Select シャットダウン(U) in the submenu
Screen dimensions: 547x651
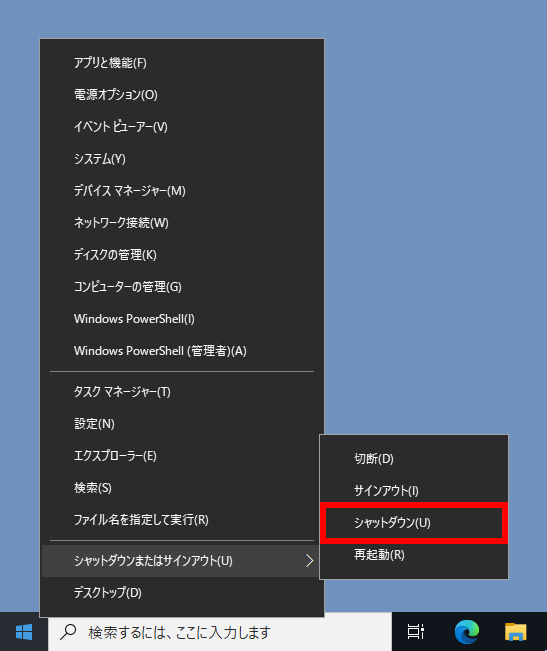point(414,523)
